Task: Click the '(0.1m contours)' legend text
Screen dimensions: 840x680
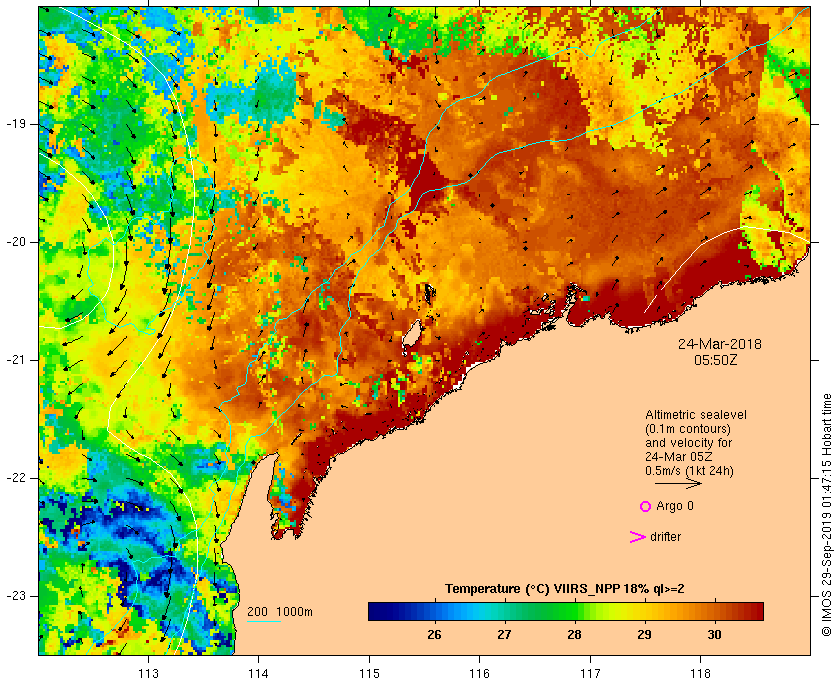Action: coord(688,429)
